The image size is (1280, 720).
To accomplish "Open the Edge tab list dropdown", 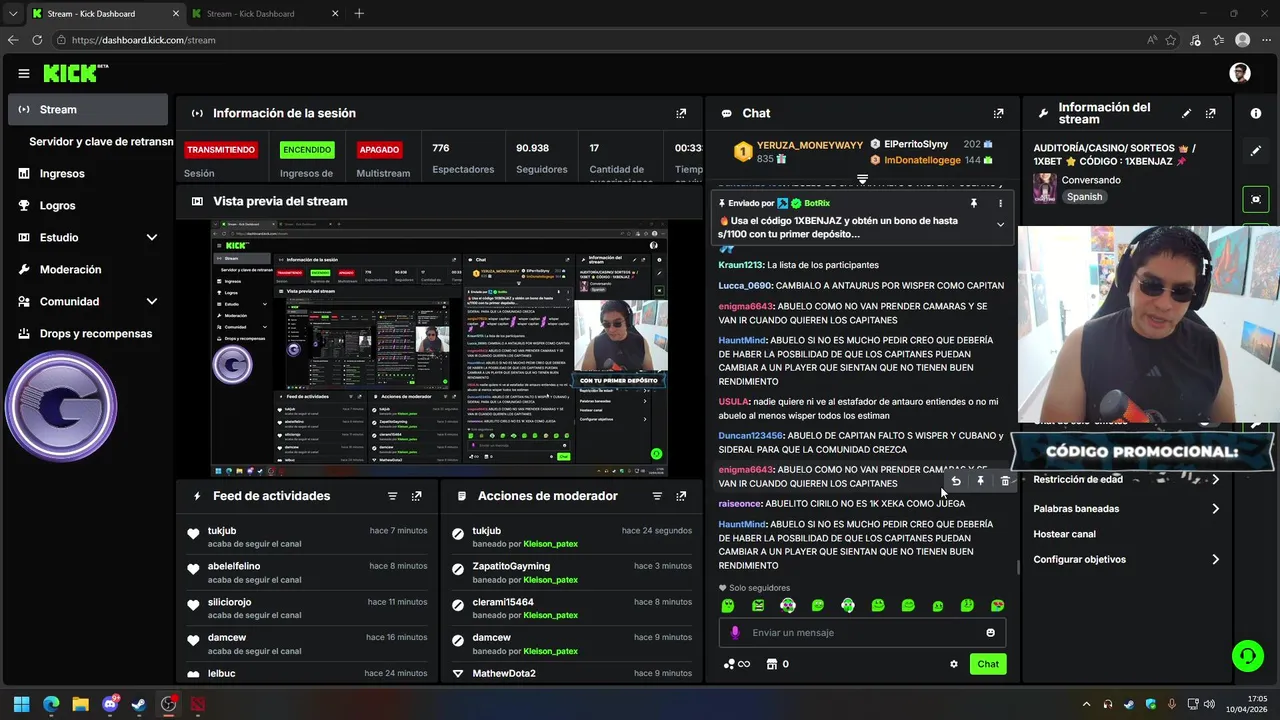I will pyautogui.click(x=13, y=14).
